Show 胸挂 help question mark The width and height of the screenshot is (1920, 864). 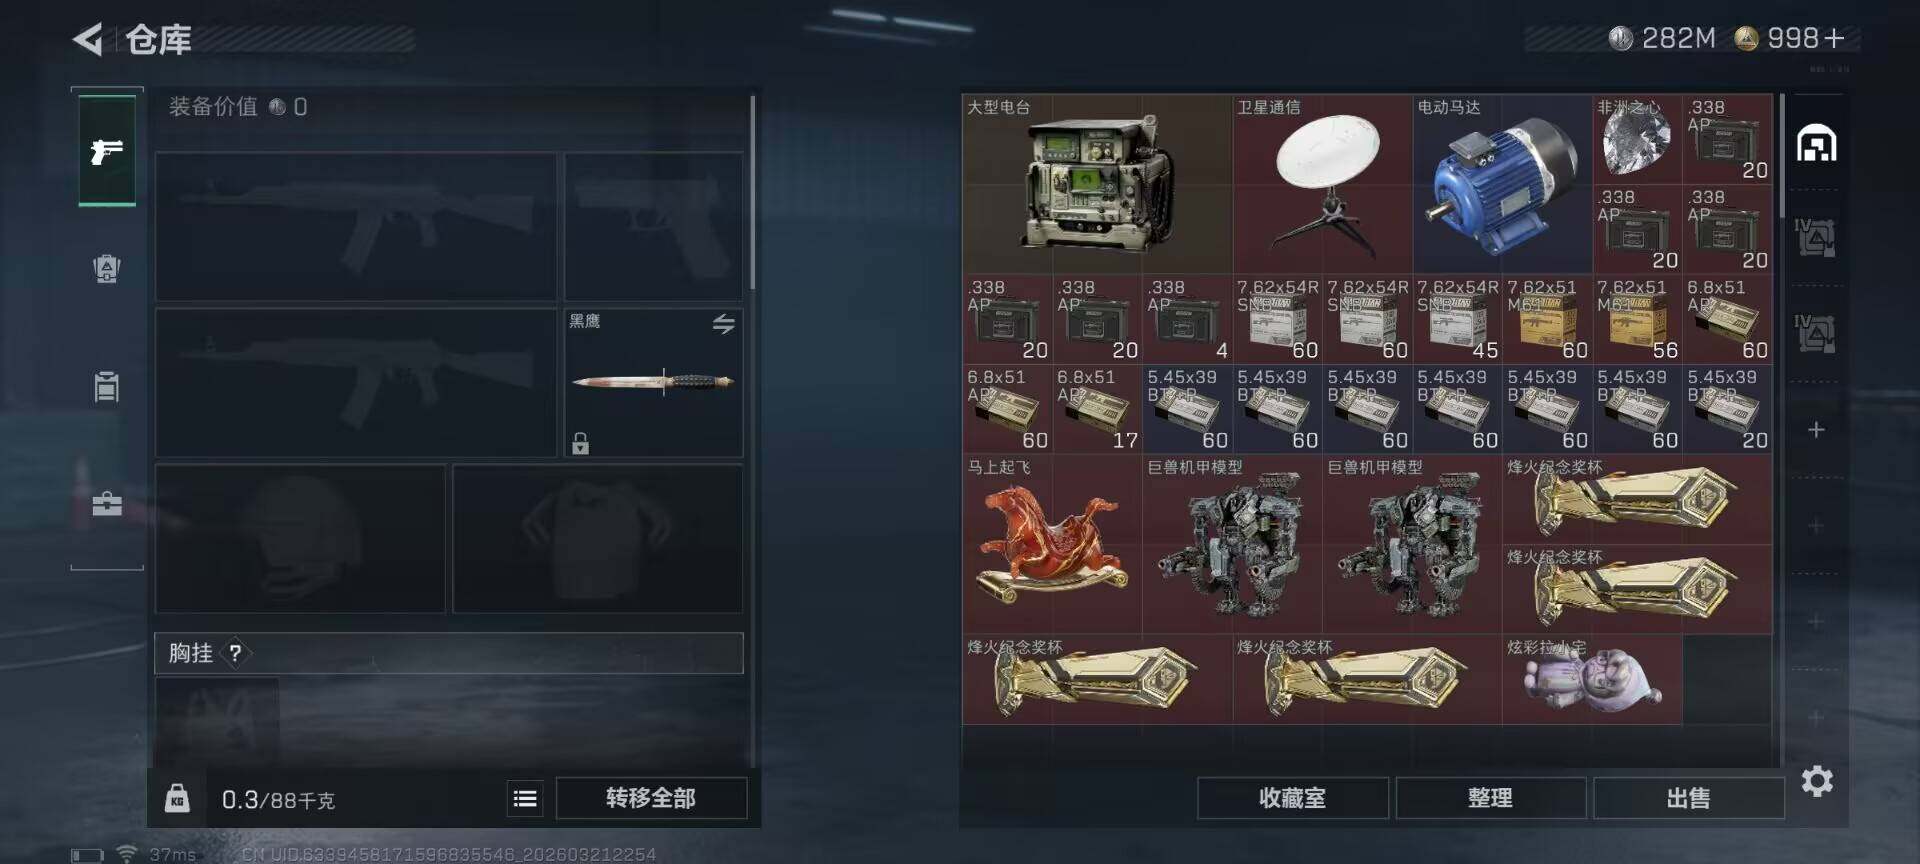(235, 653)
